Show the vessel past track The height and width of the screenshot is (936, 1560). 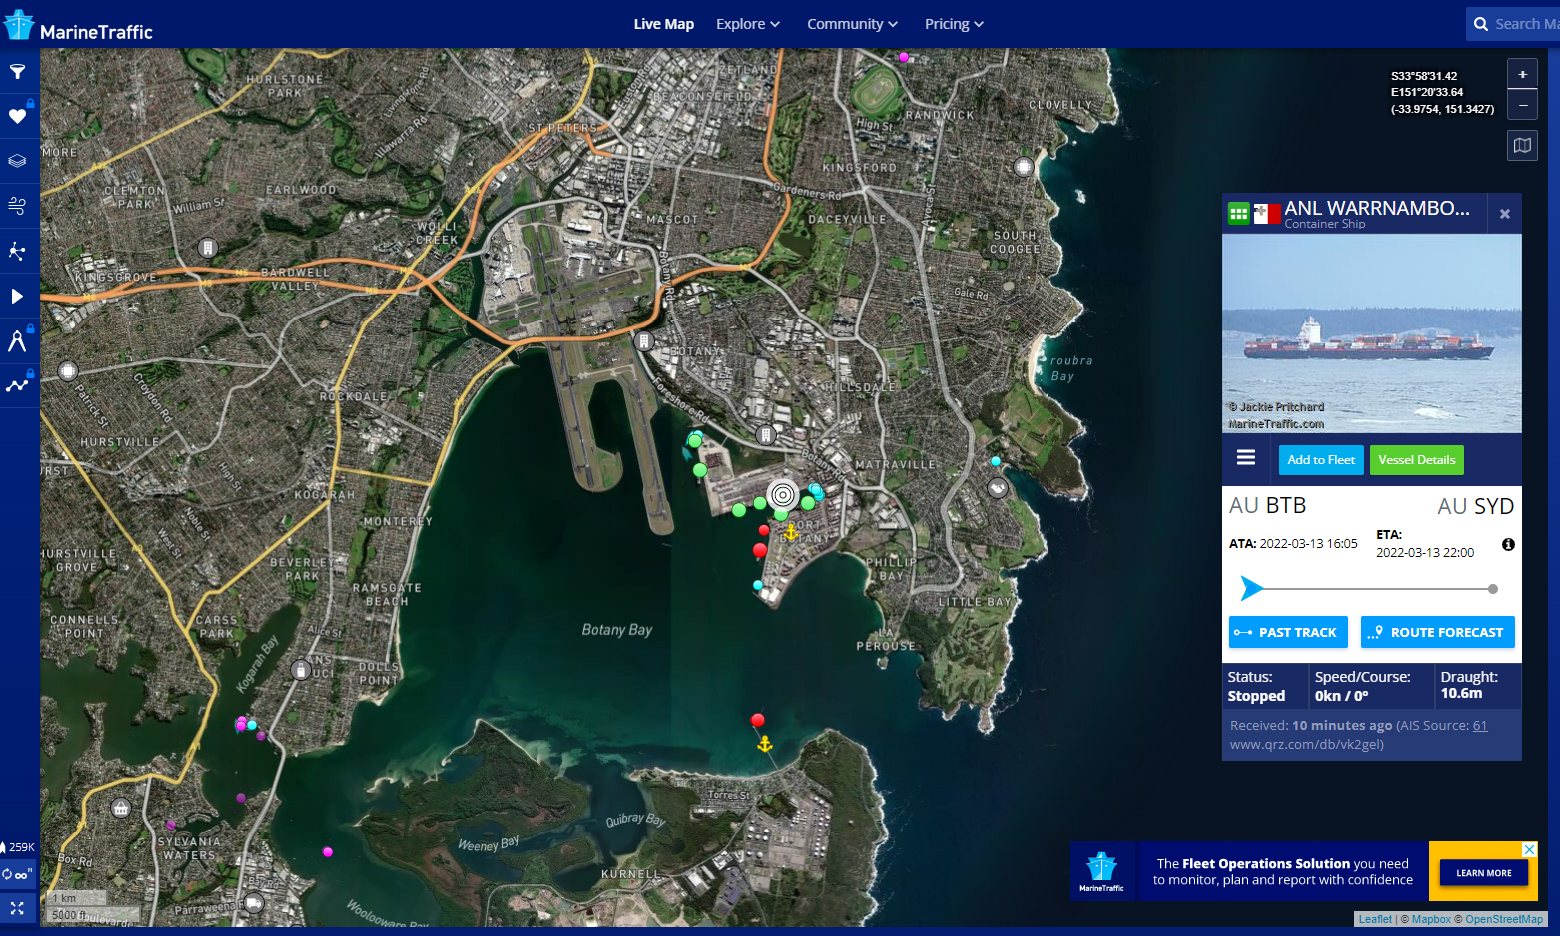pos(1288,632)
